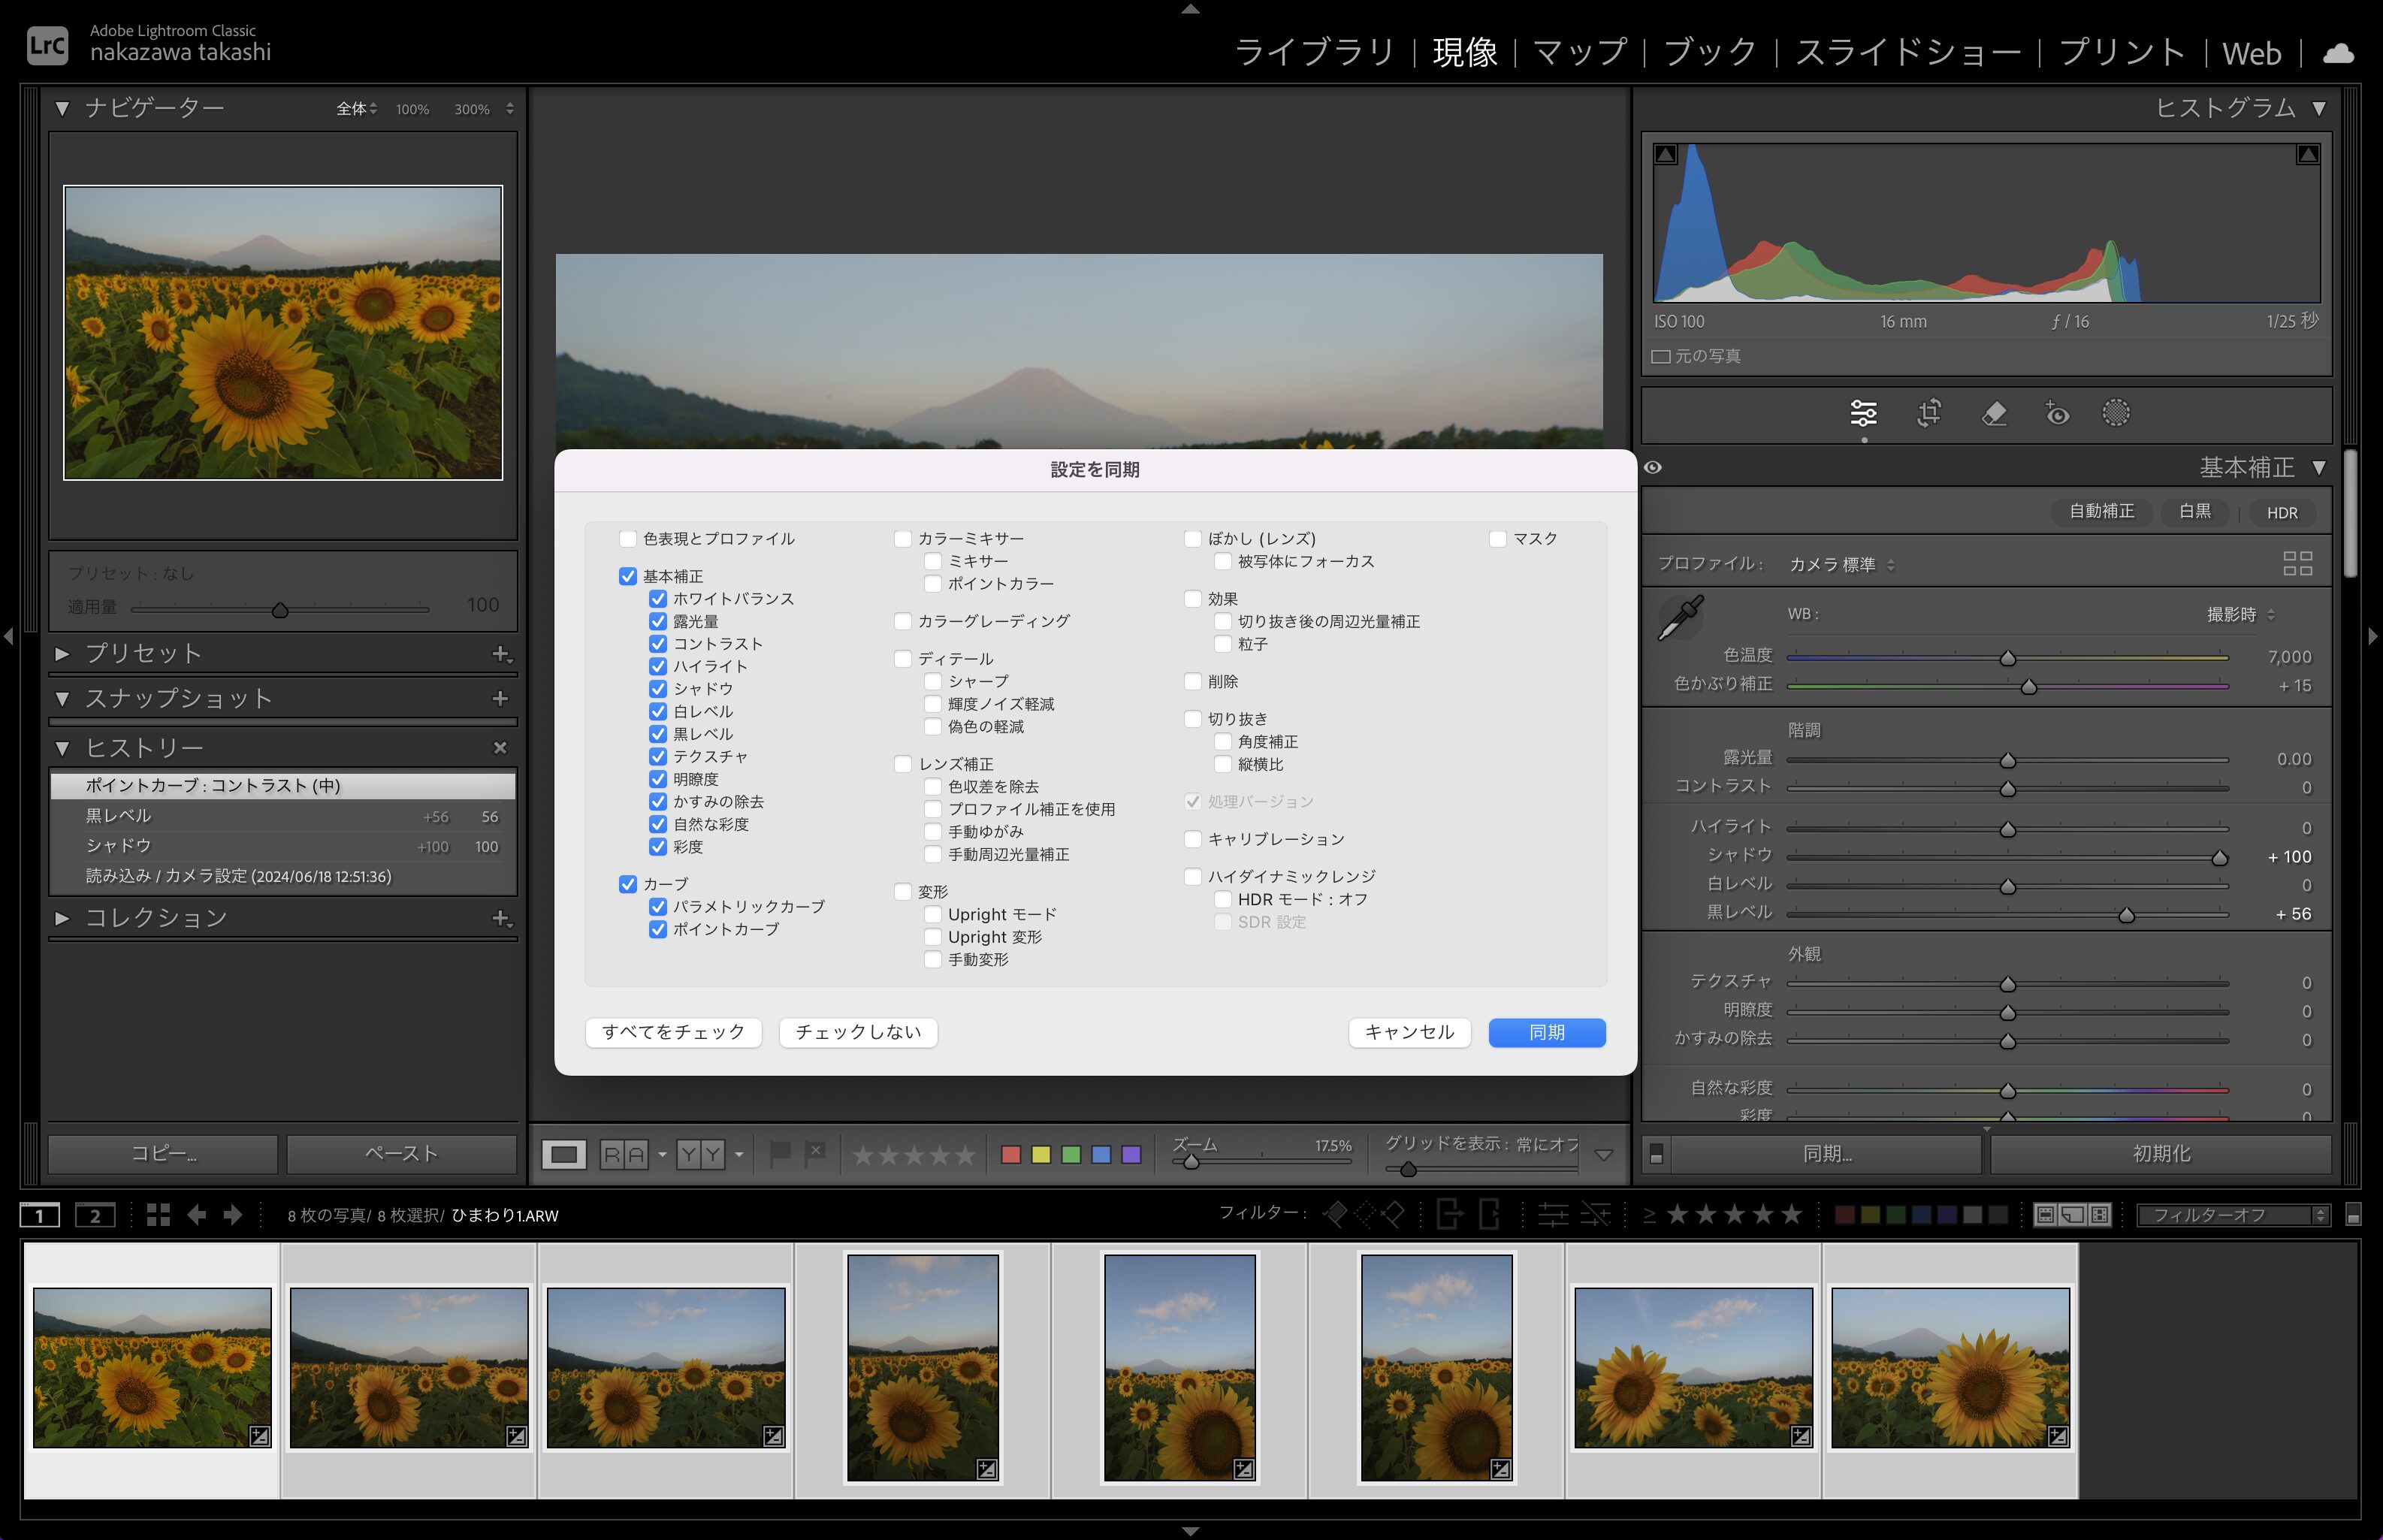Viewport: 2383px width, 1540px height.
Task: Open the profile browser grid icon
Action: (2297, 563)
